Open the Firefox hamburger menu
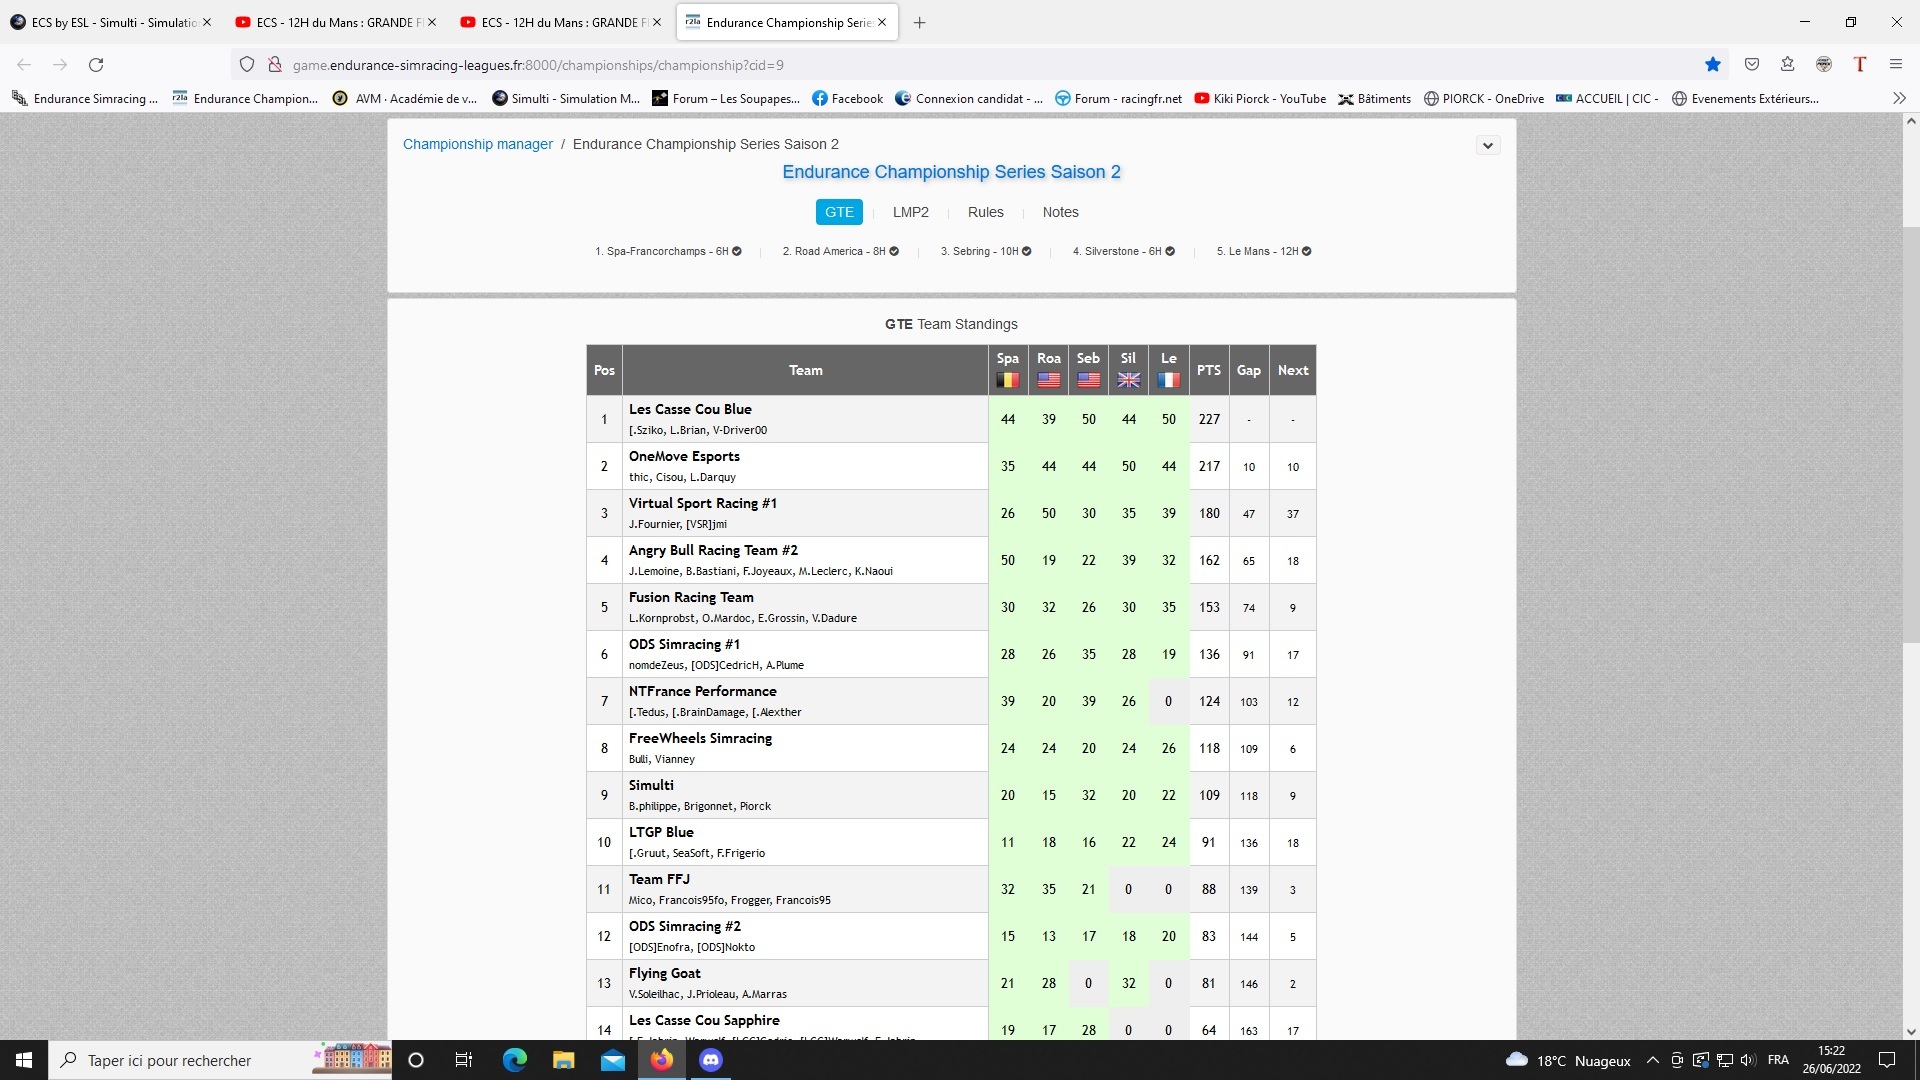Image resolution: width=1920 pixels, height=1080 pixels. click(1895, 65)
